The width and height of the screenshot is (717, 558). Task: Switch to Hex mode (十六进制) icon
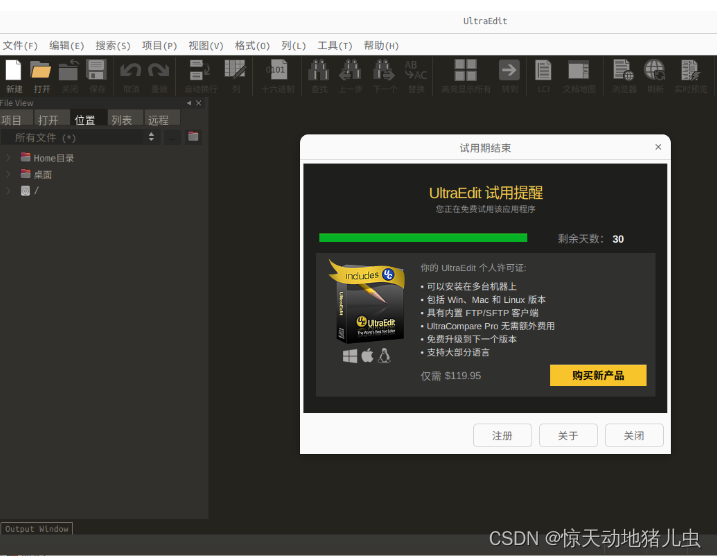[x=277, y=71]
